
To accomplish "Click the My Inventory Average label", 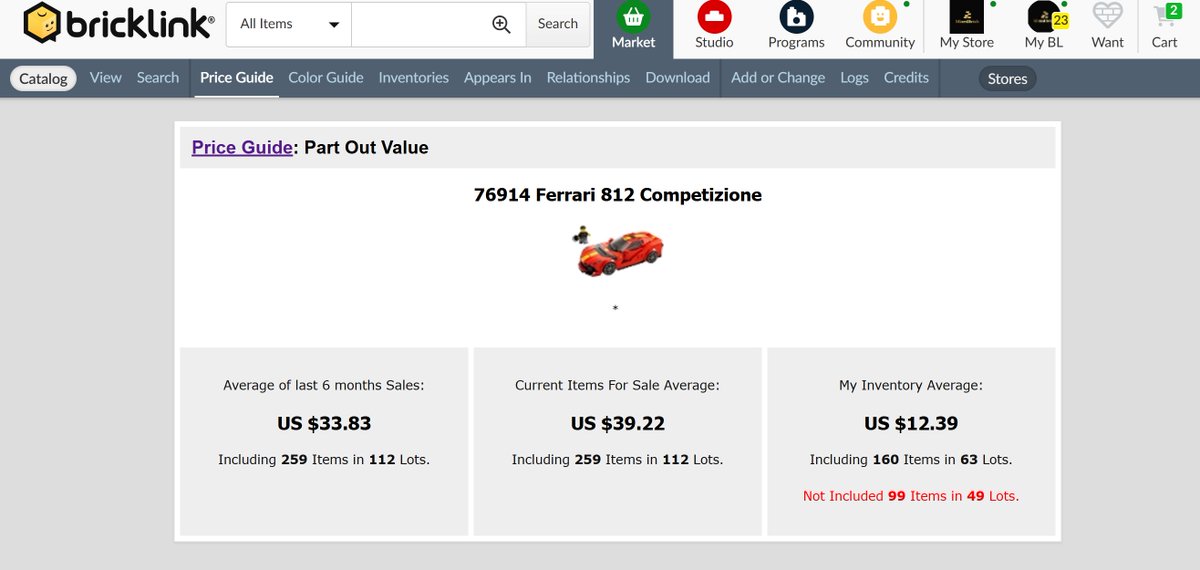I will 911,385.
